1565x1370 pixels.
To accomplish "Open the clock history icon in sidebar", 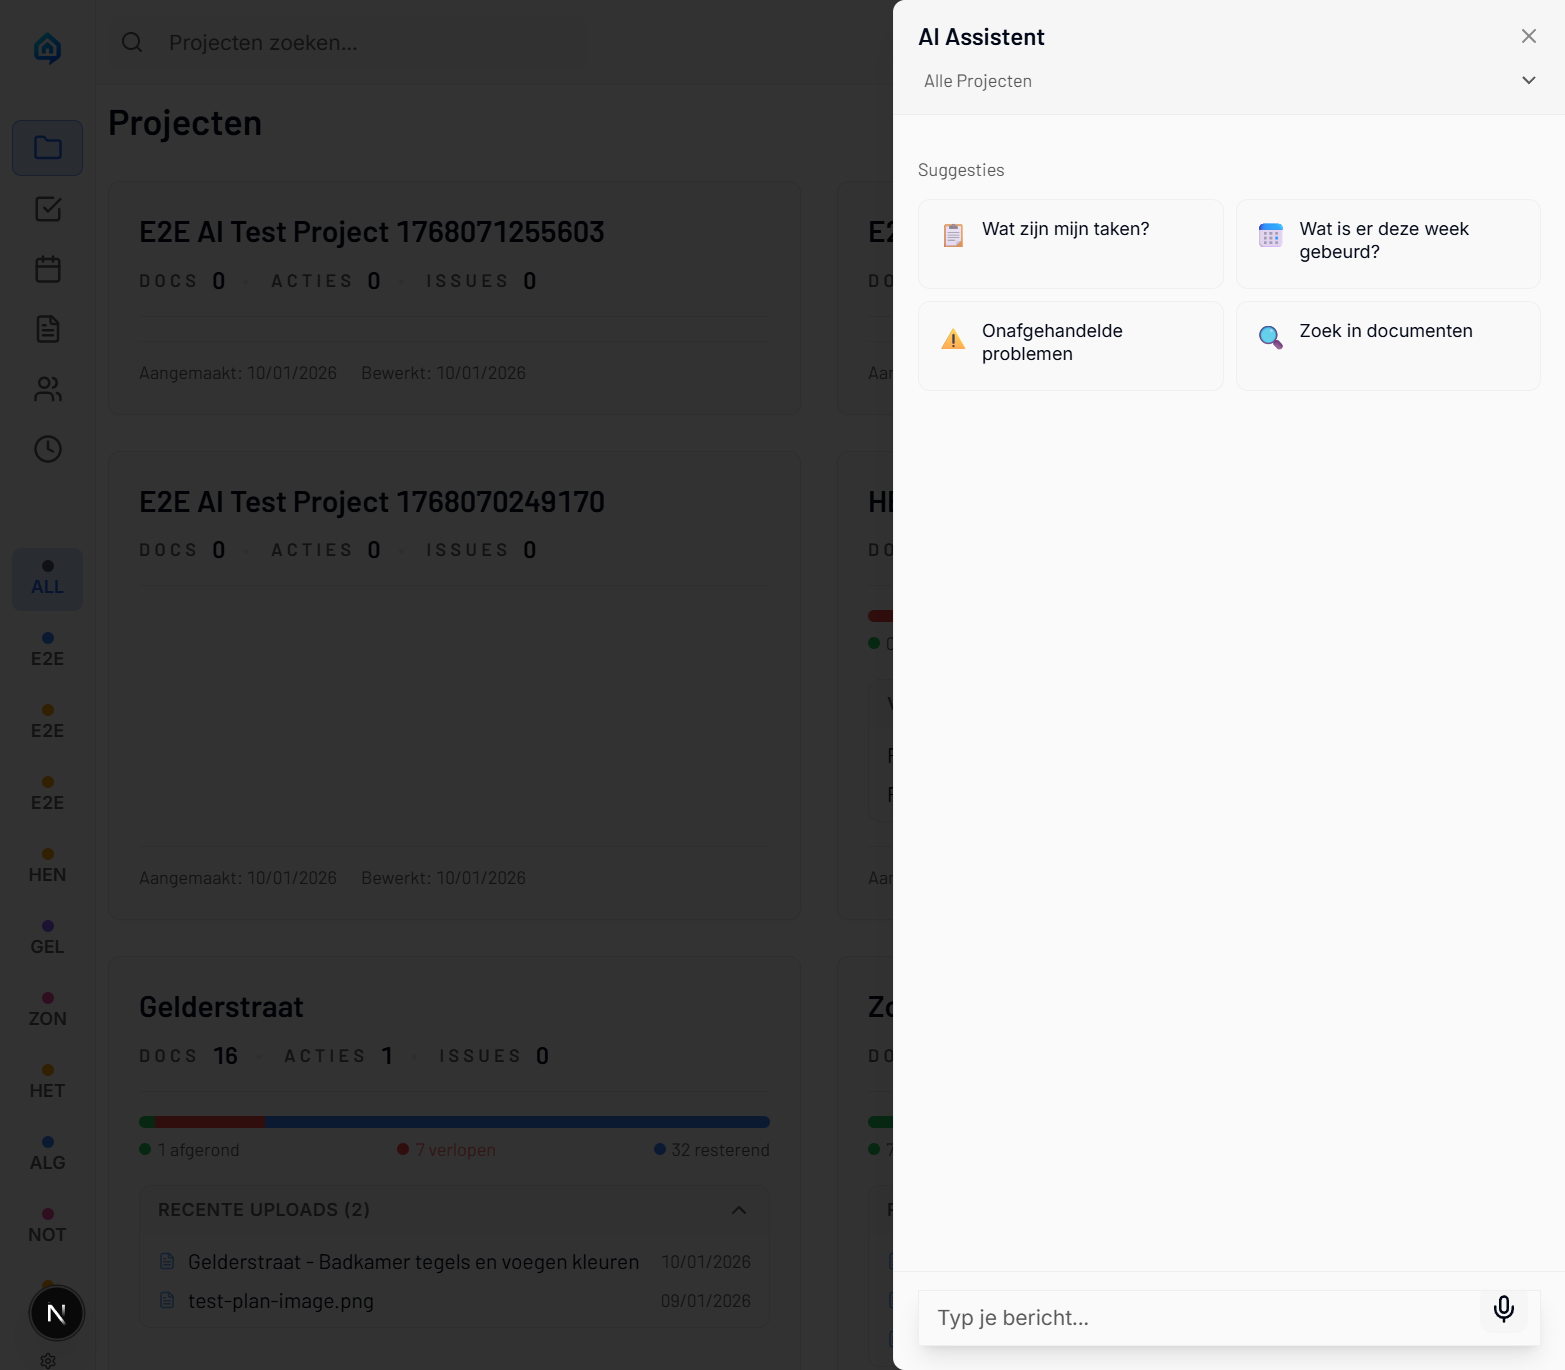I will click(47, 449).
